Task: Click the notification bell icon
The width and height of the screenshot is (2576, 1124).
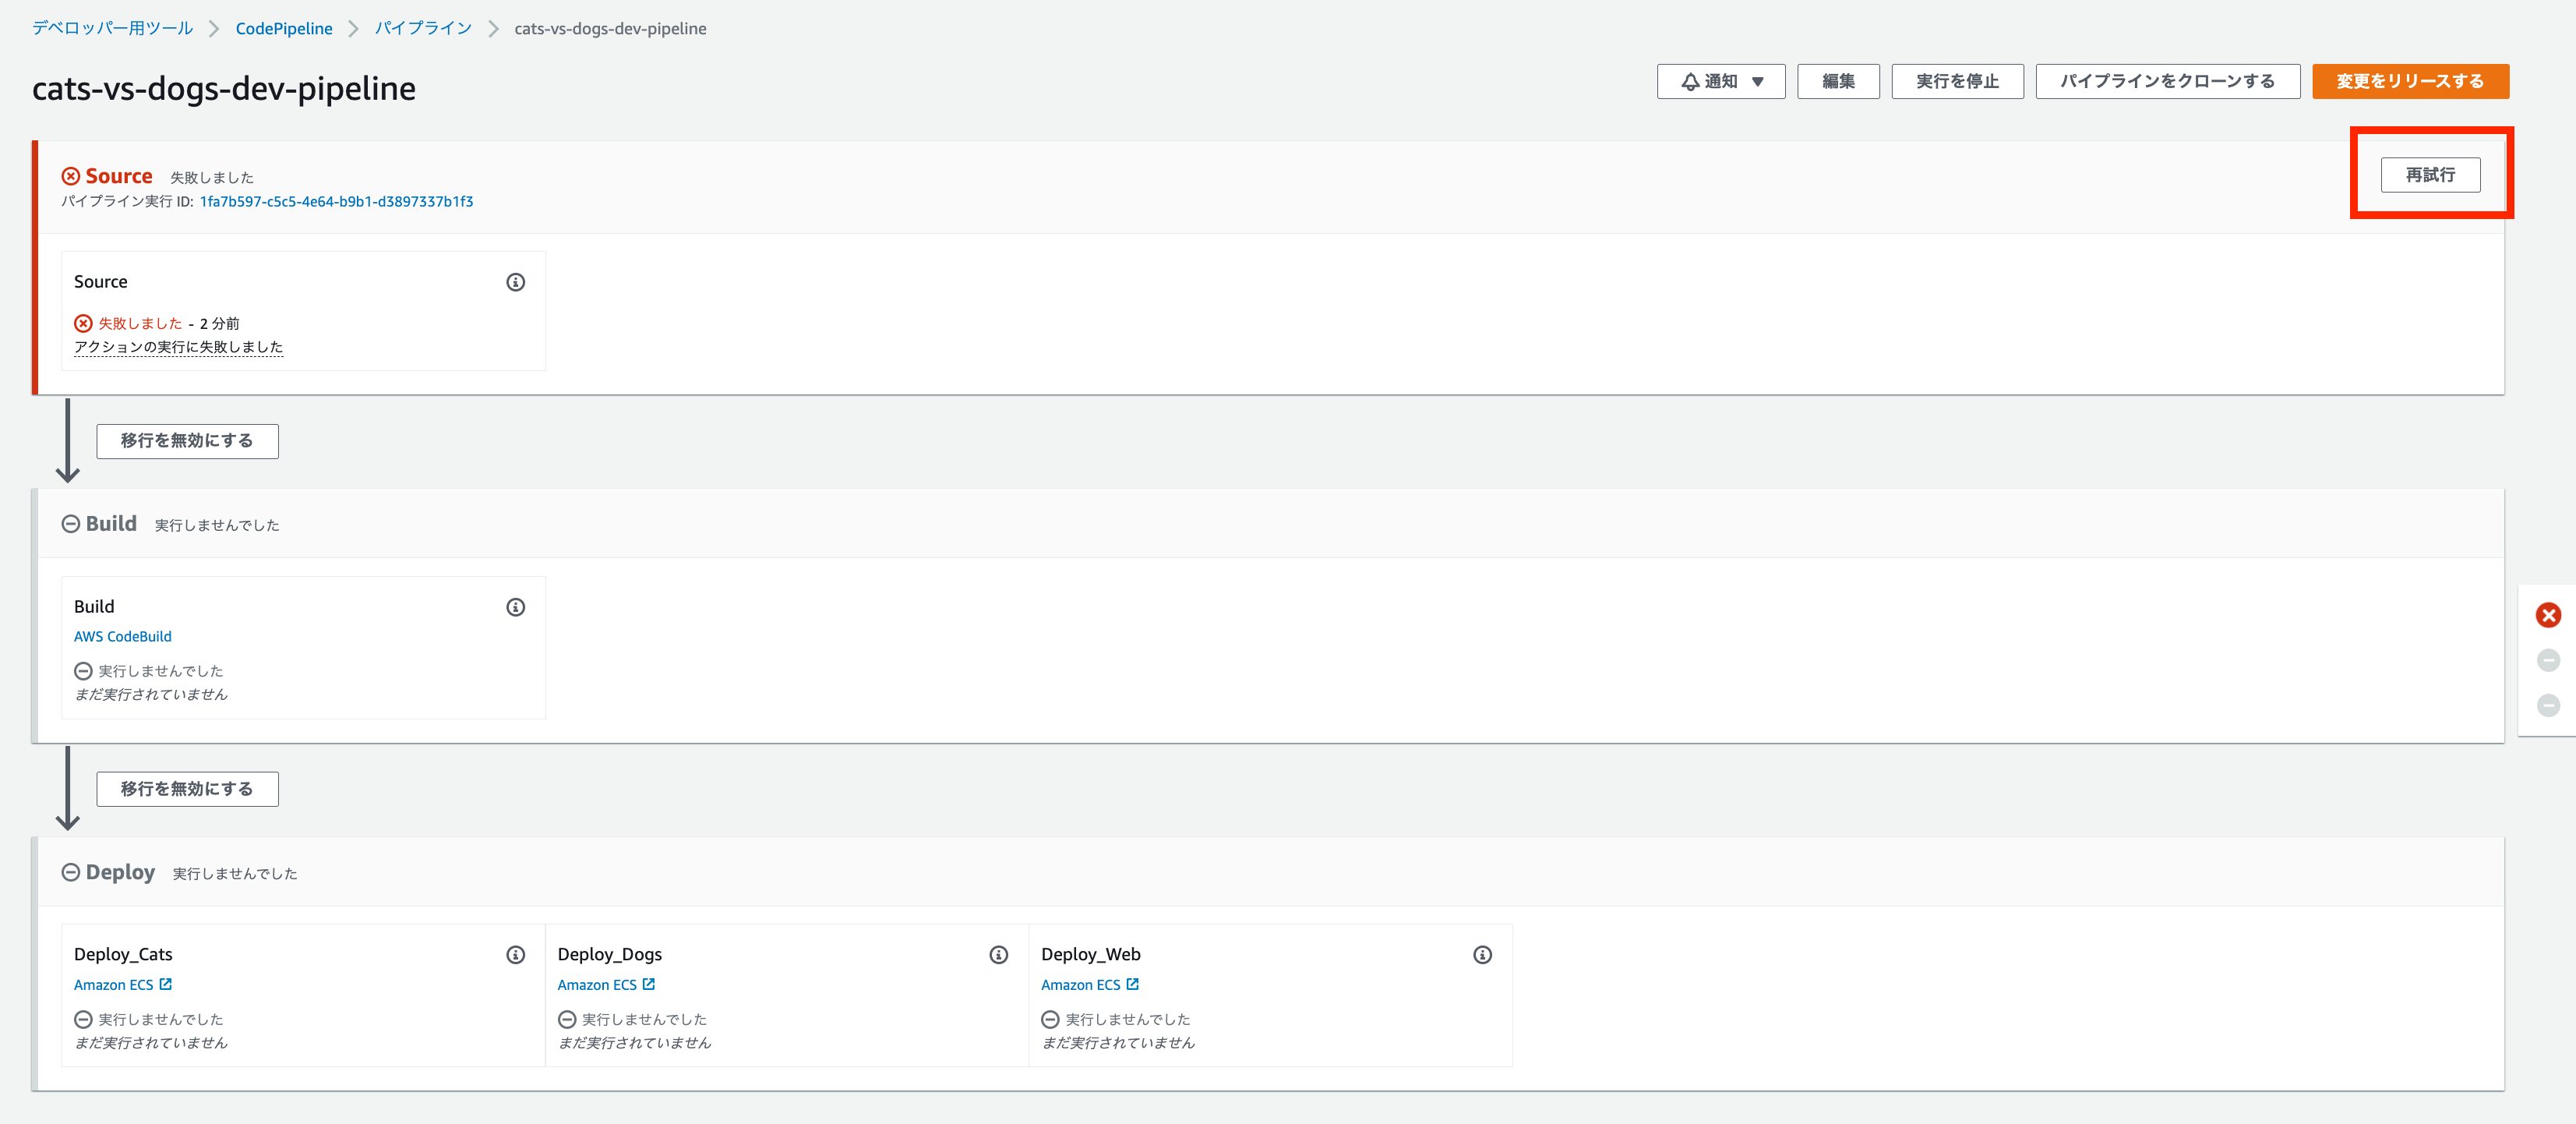Action: [1691, 81]
